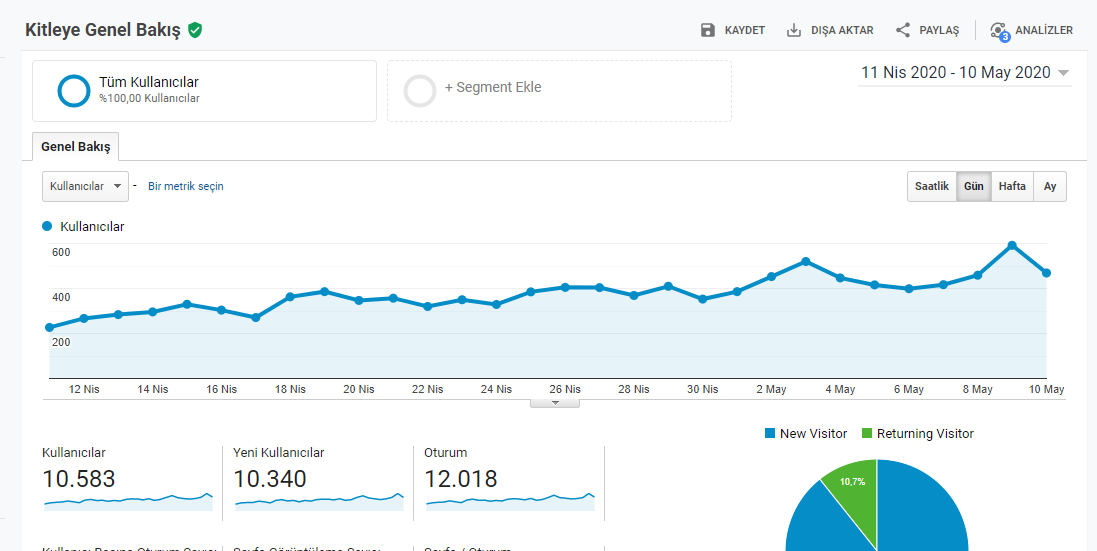Click the 18 Nis axis label

(x=290, y=389)
